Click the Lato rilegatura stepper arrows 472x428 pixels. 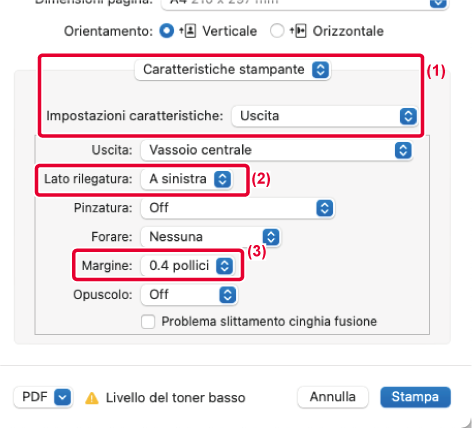(222, 179)
